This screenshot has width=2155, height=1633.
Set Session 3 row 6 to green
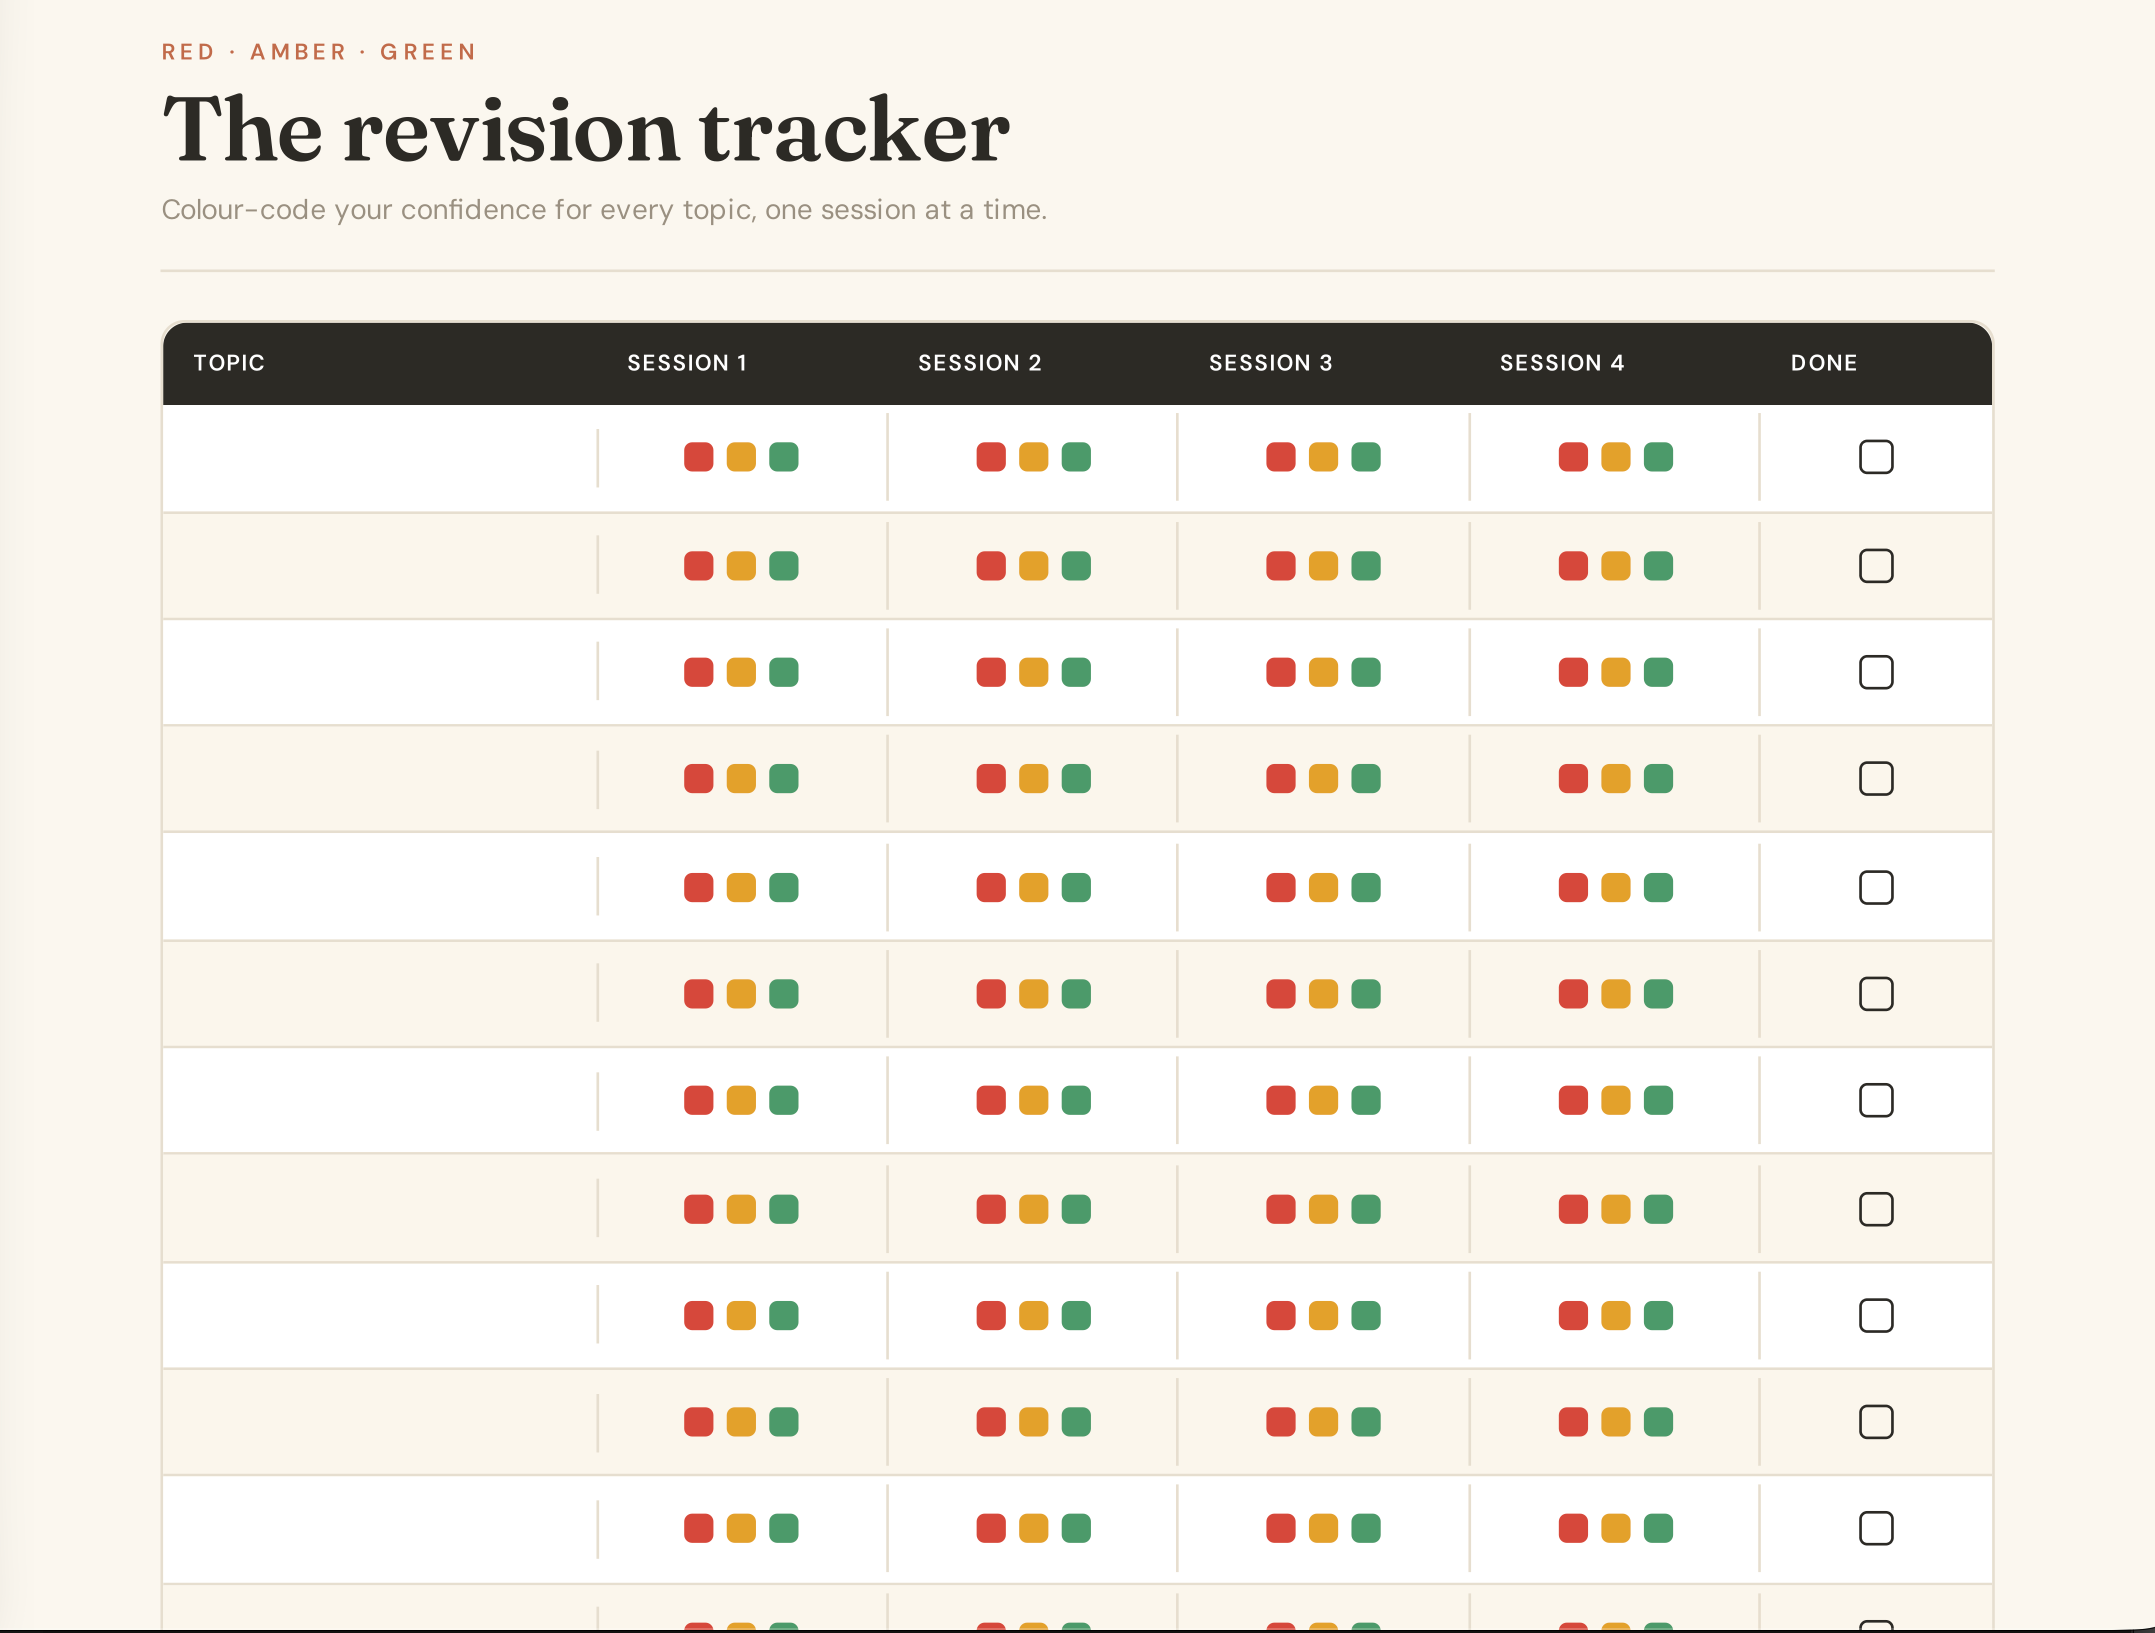(x=1366, y=994)
